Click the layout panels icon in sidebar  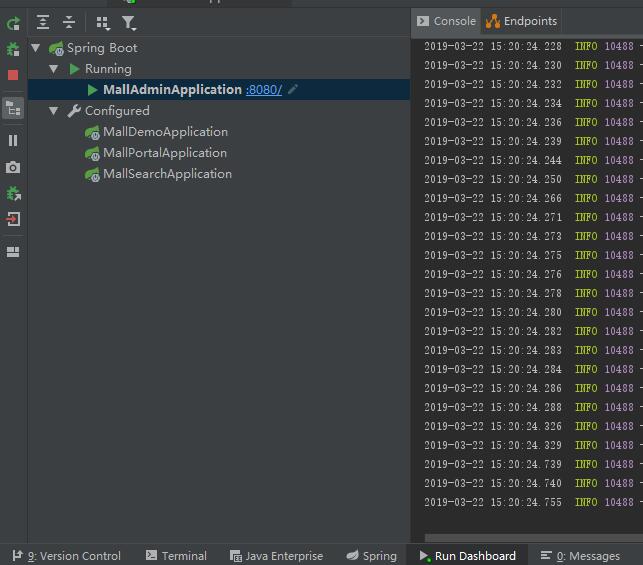[x=13, y=252]
